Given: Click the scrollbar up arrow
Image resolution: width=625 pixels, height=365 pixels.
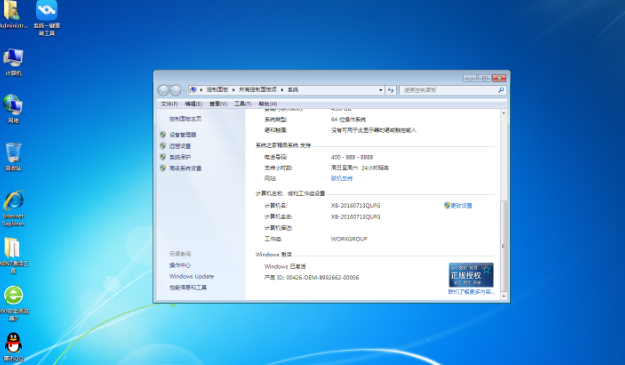Looking at the screenshot, I should click(x=503, y=113).
